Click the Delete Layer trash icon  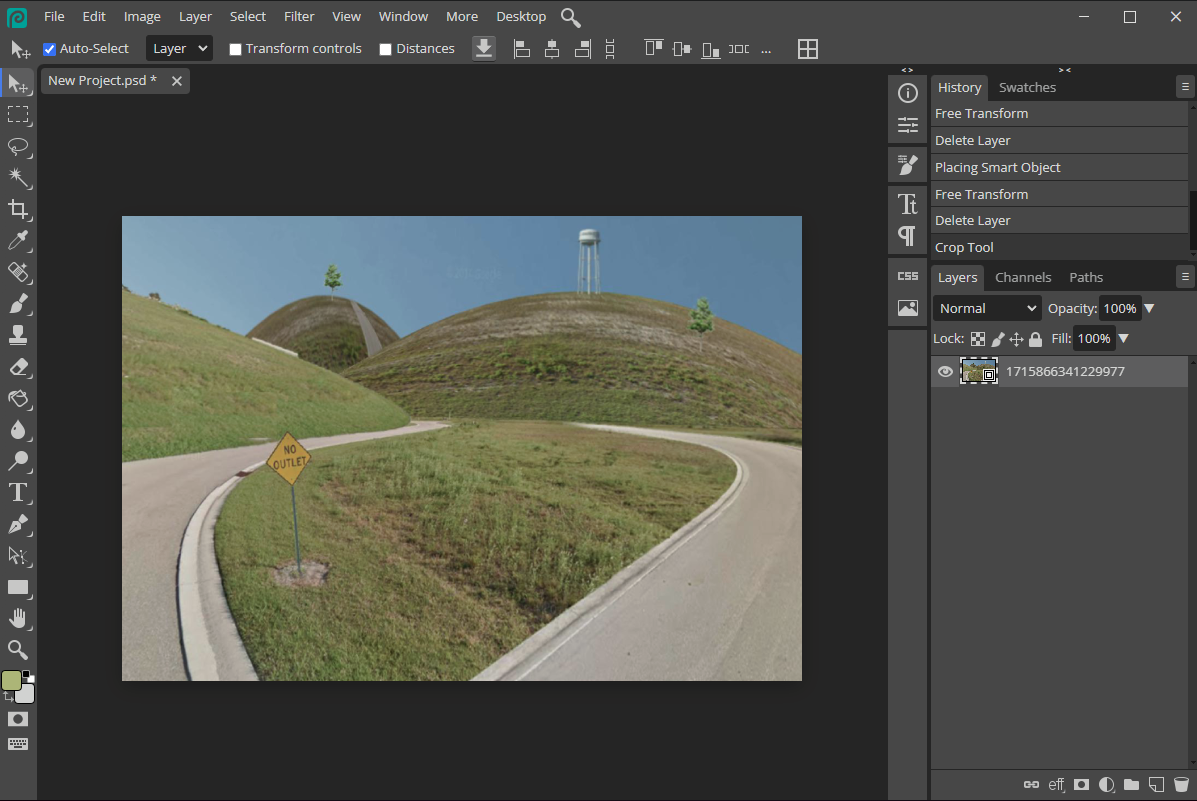[1181, 784]
